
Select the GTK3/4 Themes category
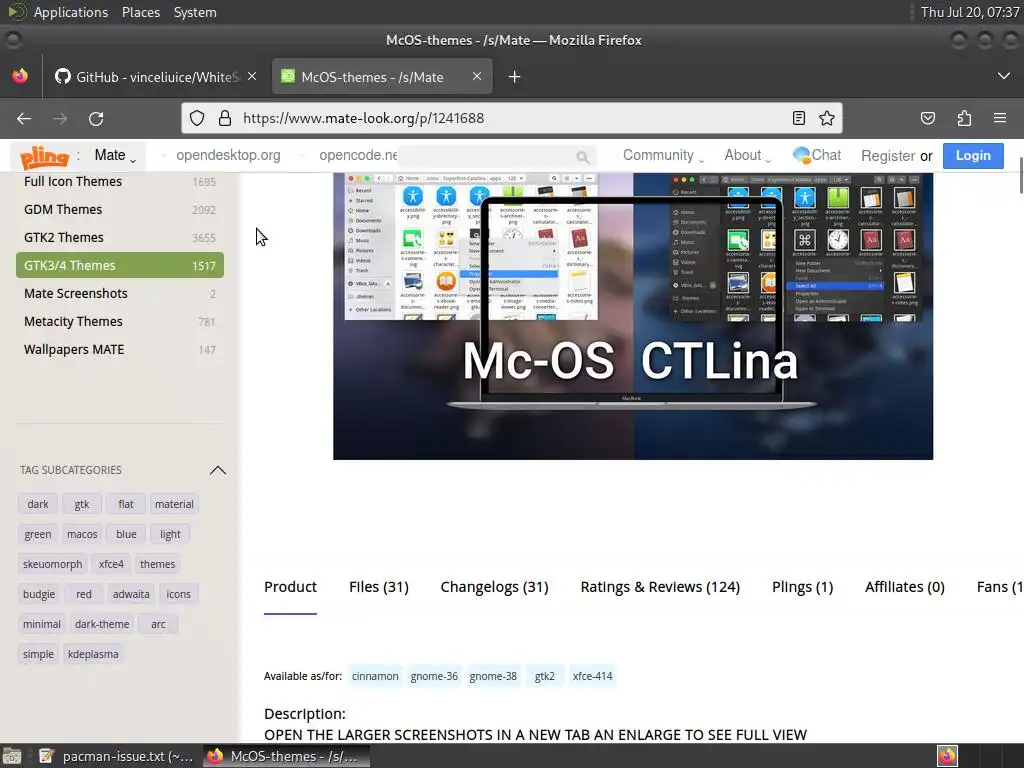120,265
